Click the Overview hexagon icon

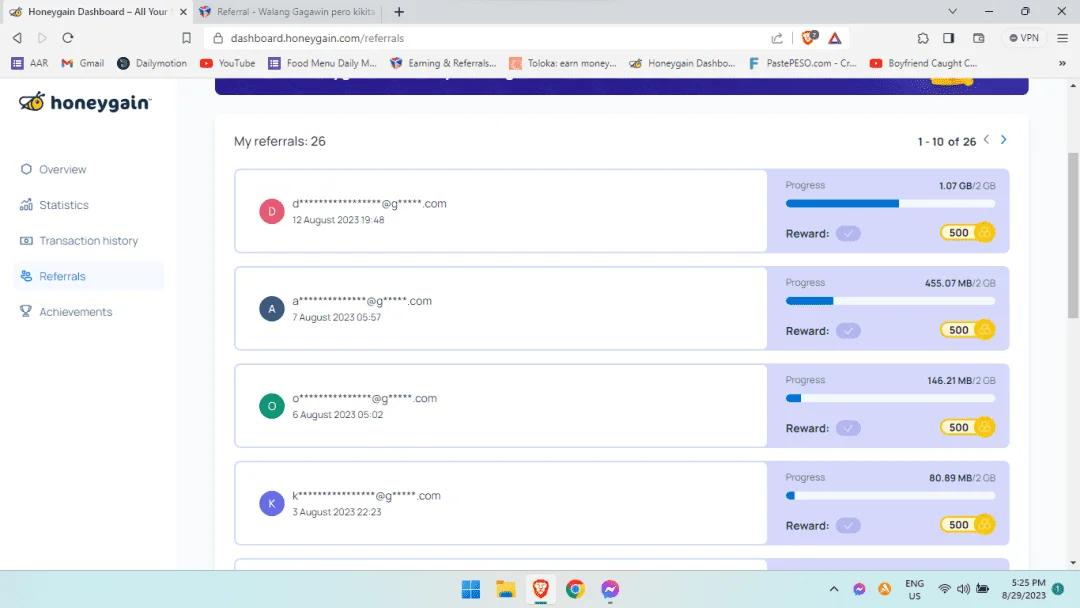tap(26, 169)
